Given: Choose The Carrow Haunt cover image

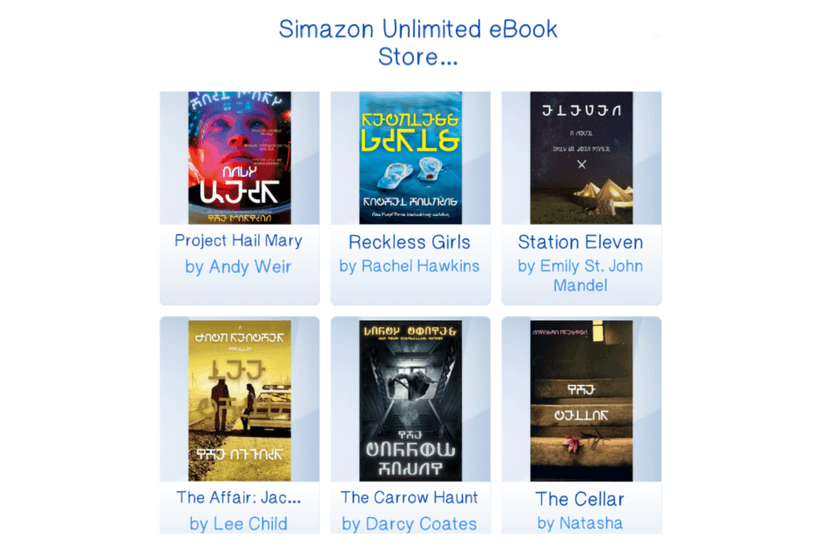Looking at the screenshot, I should coord(411,401).
